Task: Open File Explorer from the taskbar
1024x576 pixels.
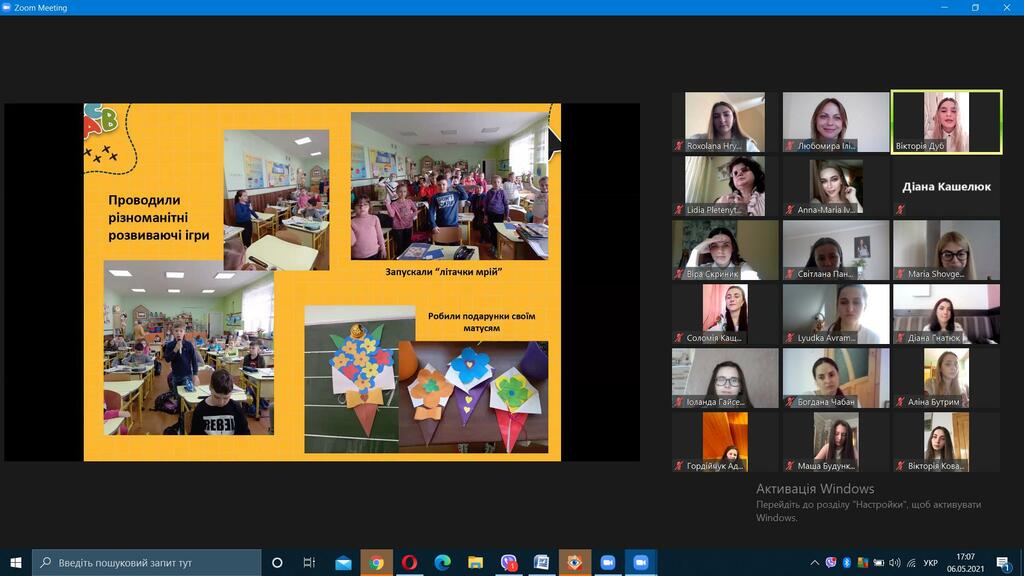Action: coord(475,562)
